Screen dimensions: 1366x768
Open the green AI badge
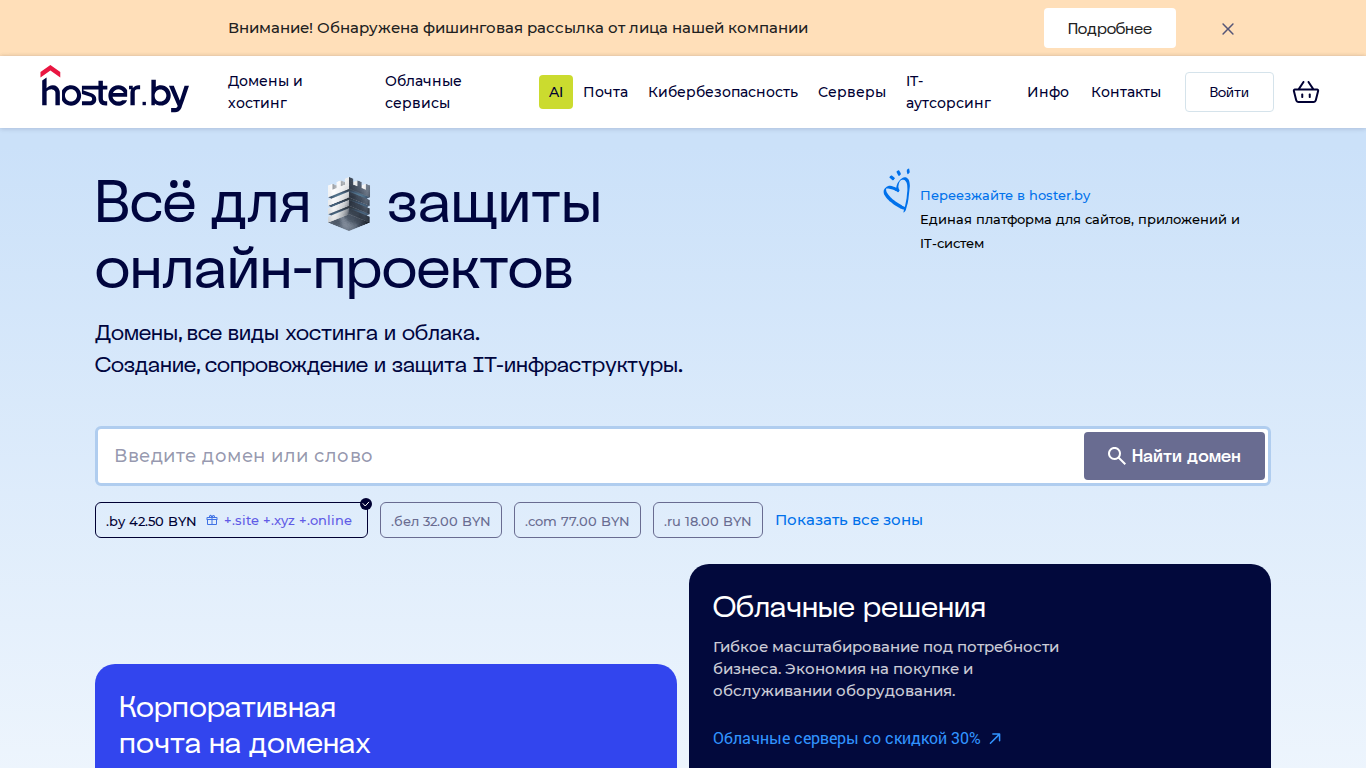[x=556, y=92]
